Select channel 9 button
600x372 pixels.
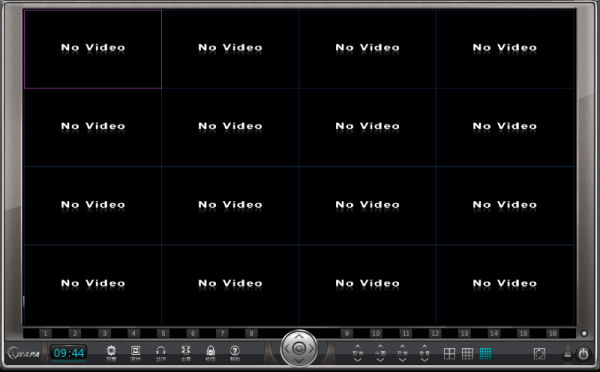pyautogui.click(x=347, y=333)
